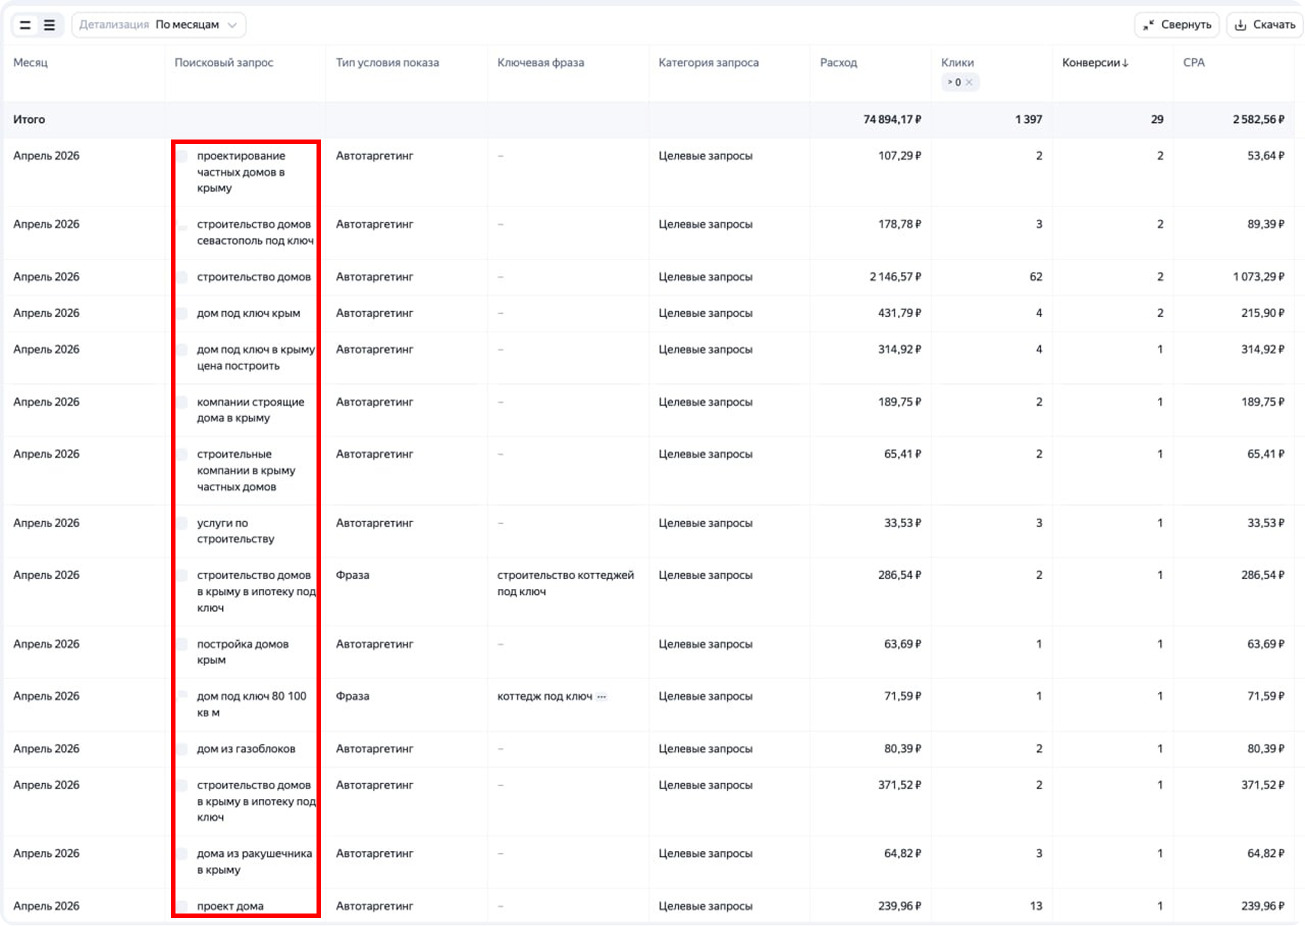Screen dimensions: 1305x926
Task: Tick checkbox for 'дом из газоблоков'
Action: (182, 749)
